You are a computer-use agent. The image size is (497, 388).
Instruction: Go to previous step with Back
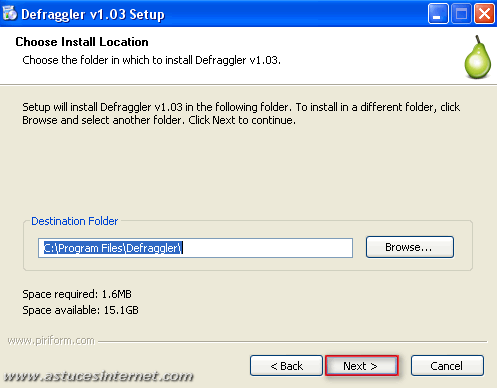point(286,366)
